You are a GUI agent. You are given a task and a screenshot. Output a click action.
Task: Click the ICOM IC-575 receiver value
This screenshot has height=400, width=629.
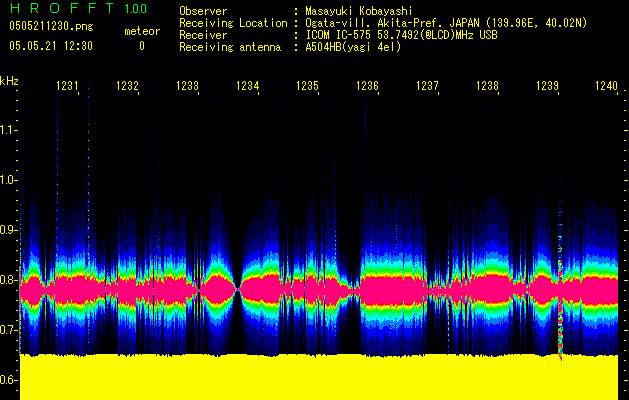(402, 35)
